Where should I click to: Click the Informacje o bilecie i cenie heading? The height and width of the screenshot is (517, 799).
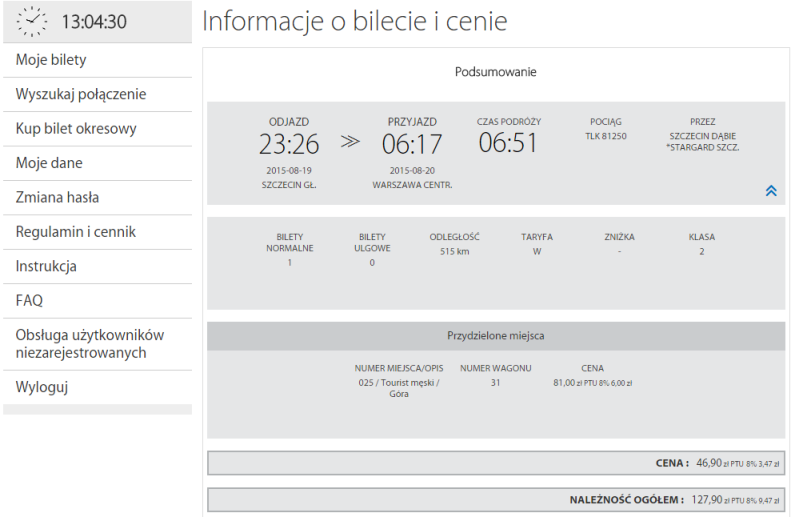(355, 21)
